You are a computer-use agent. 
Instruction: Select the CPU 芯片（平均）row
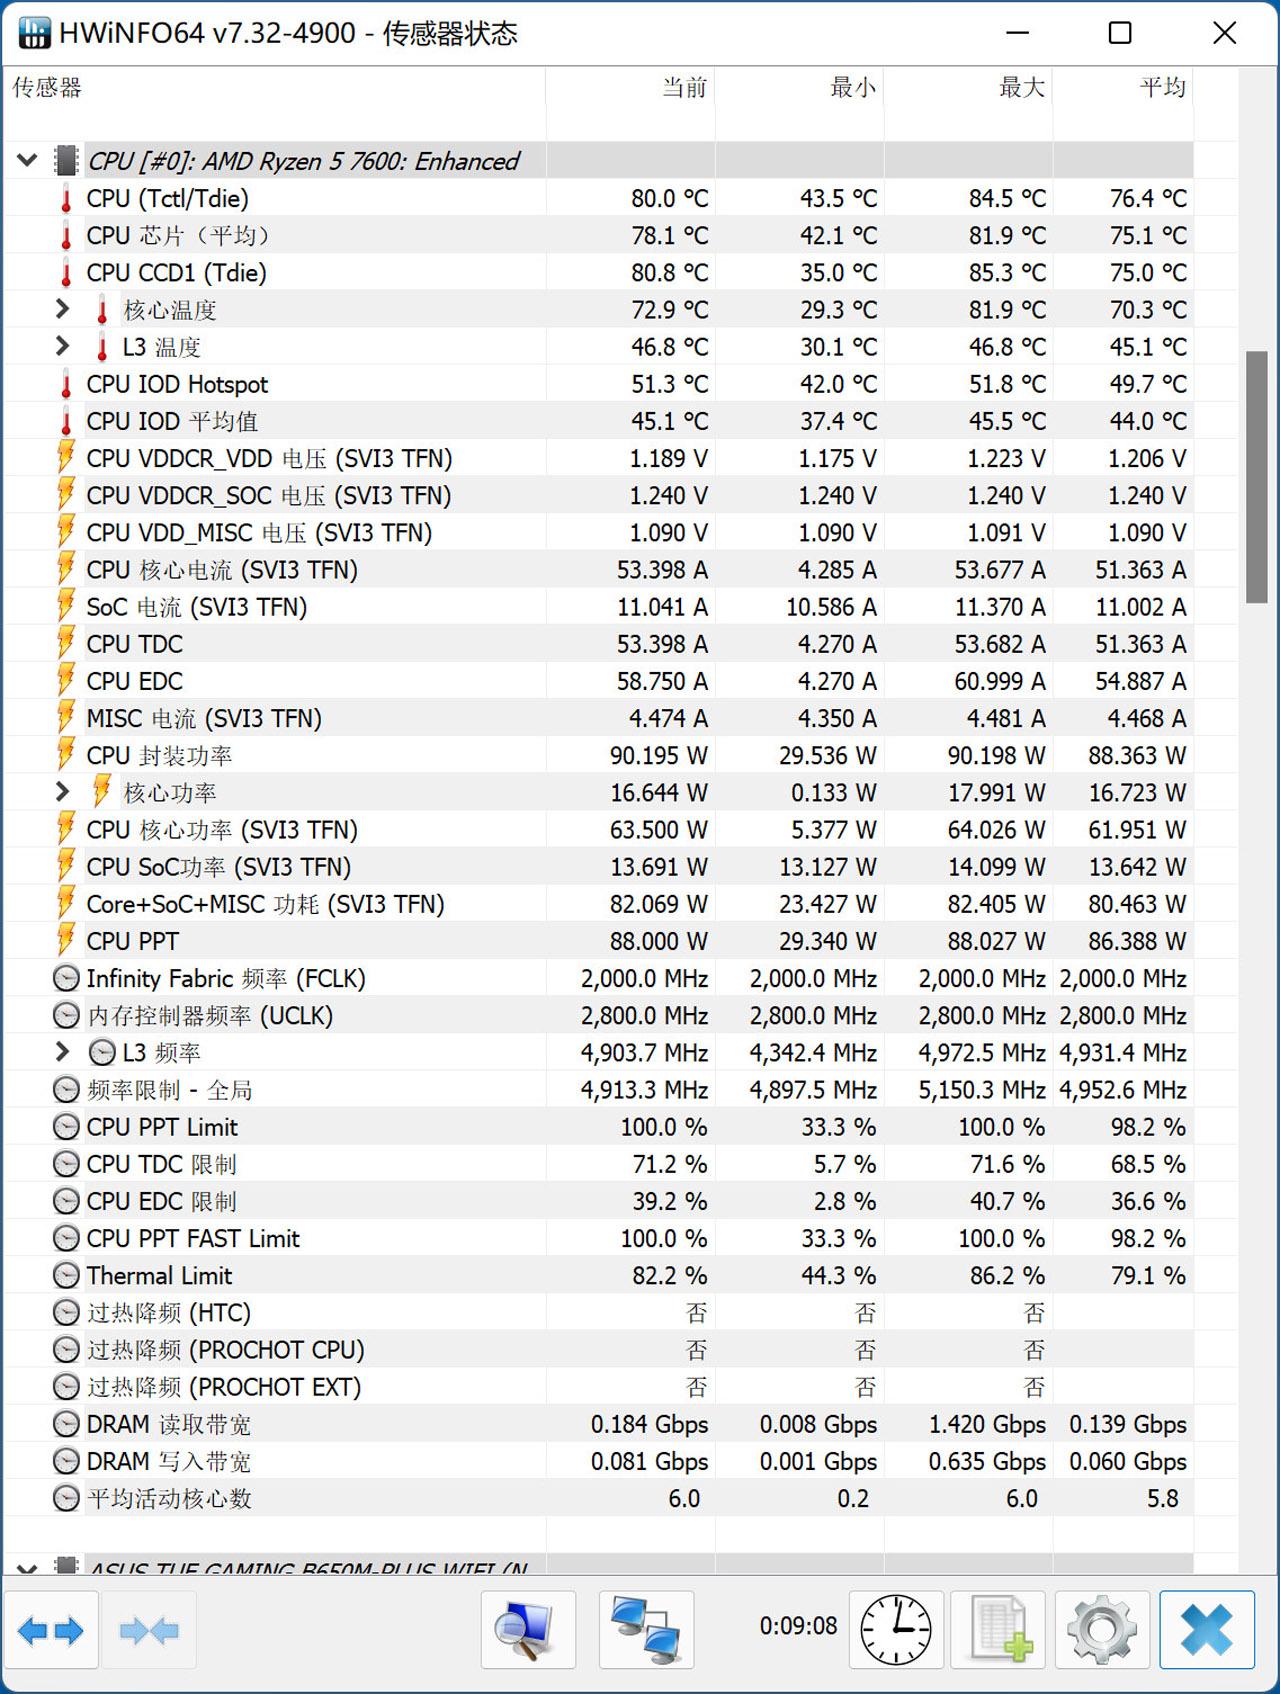pyautogui.click(x=598, y=236)
